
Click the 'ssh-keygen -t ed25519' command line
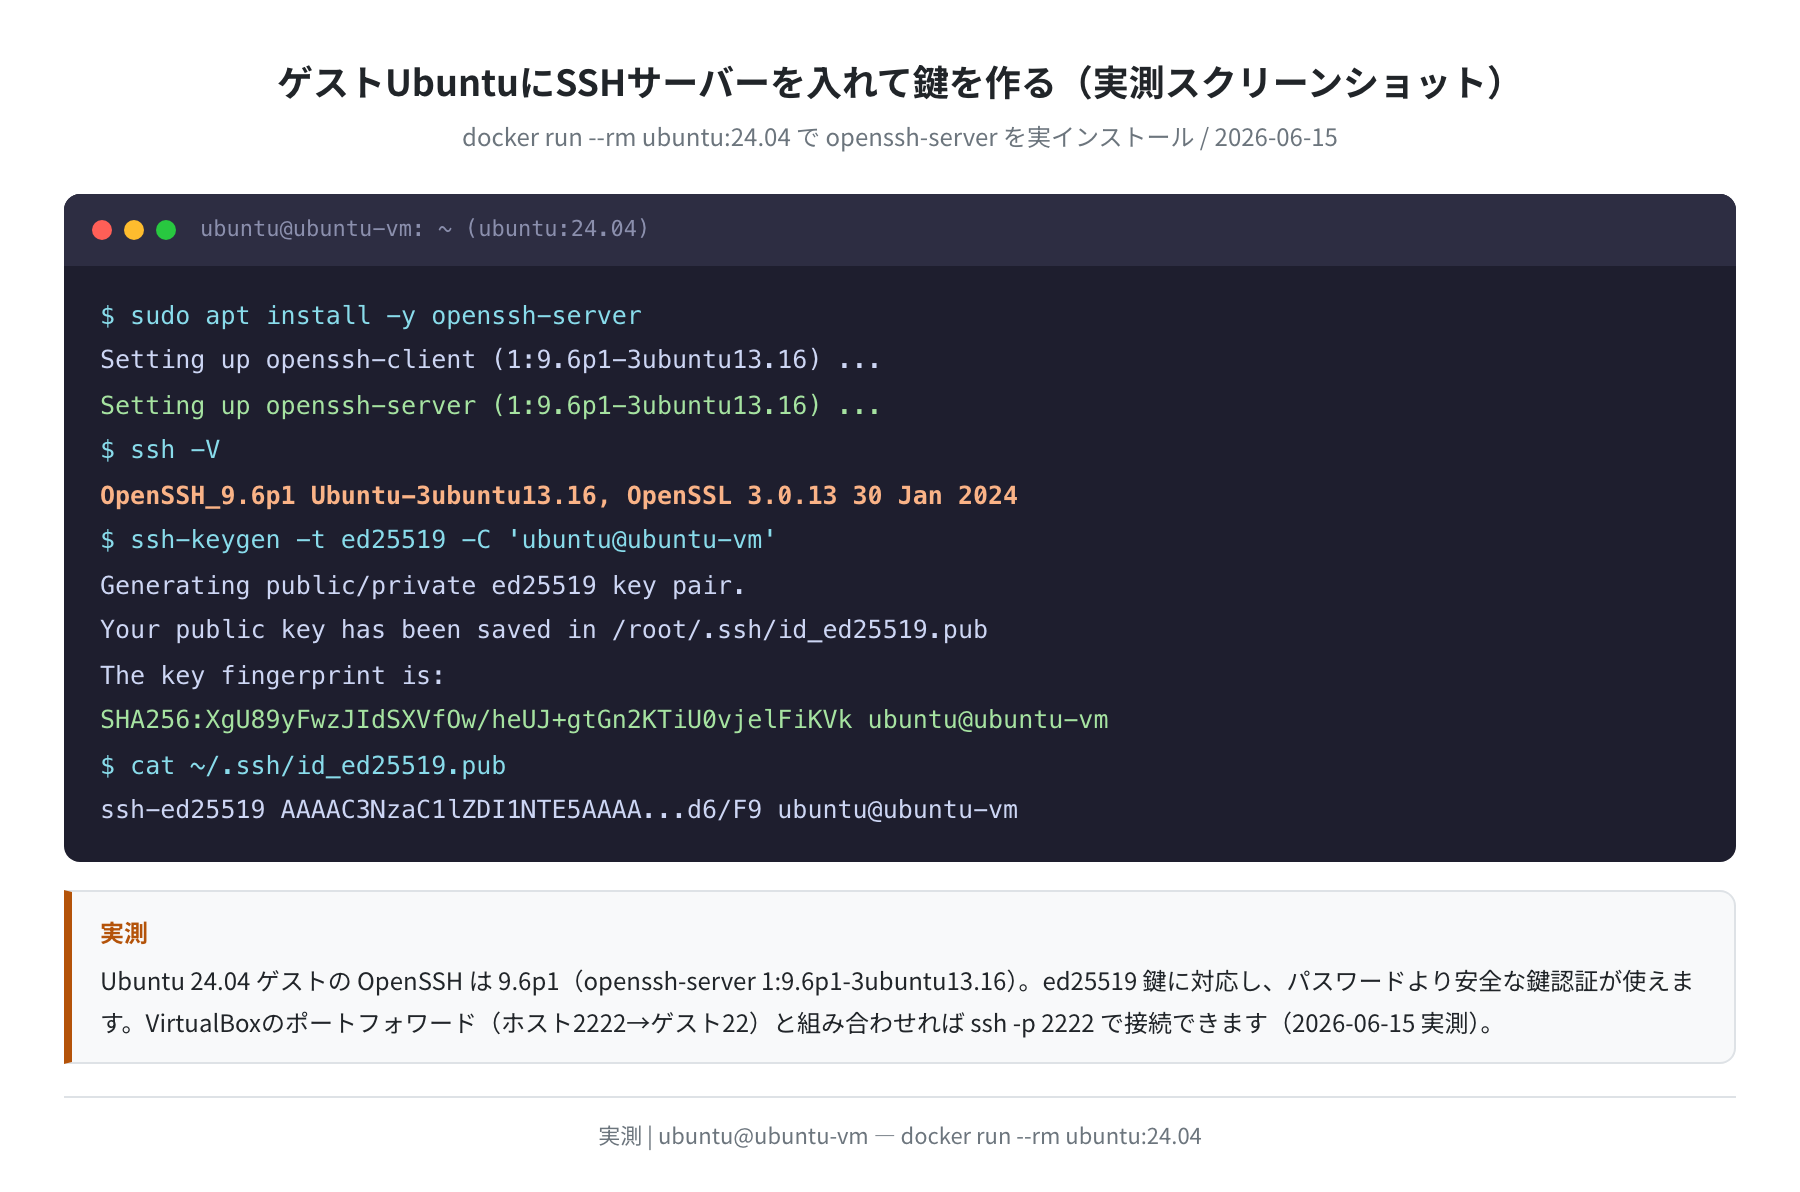click(438, 540)
